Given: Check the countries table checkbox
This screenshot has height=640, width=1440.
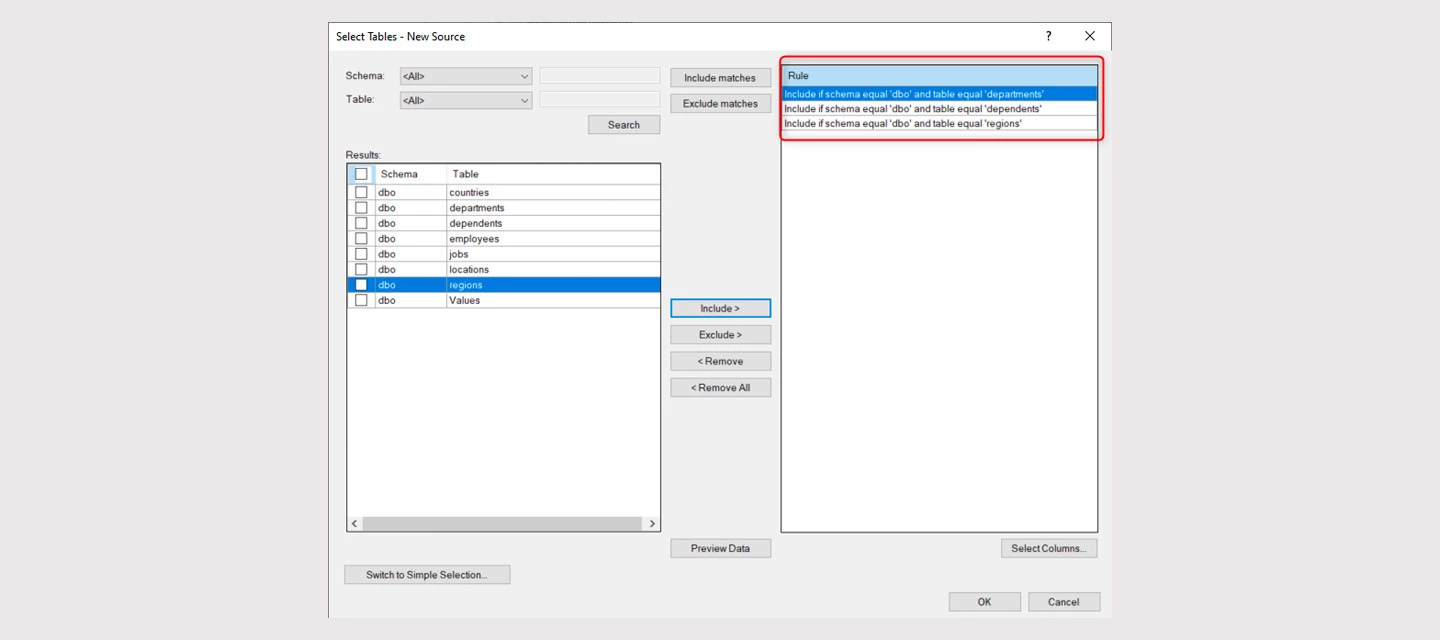Looking at the screenshot, I should coord(361,192).
